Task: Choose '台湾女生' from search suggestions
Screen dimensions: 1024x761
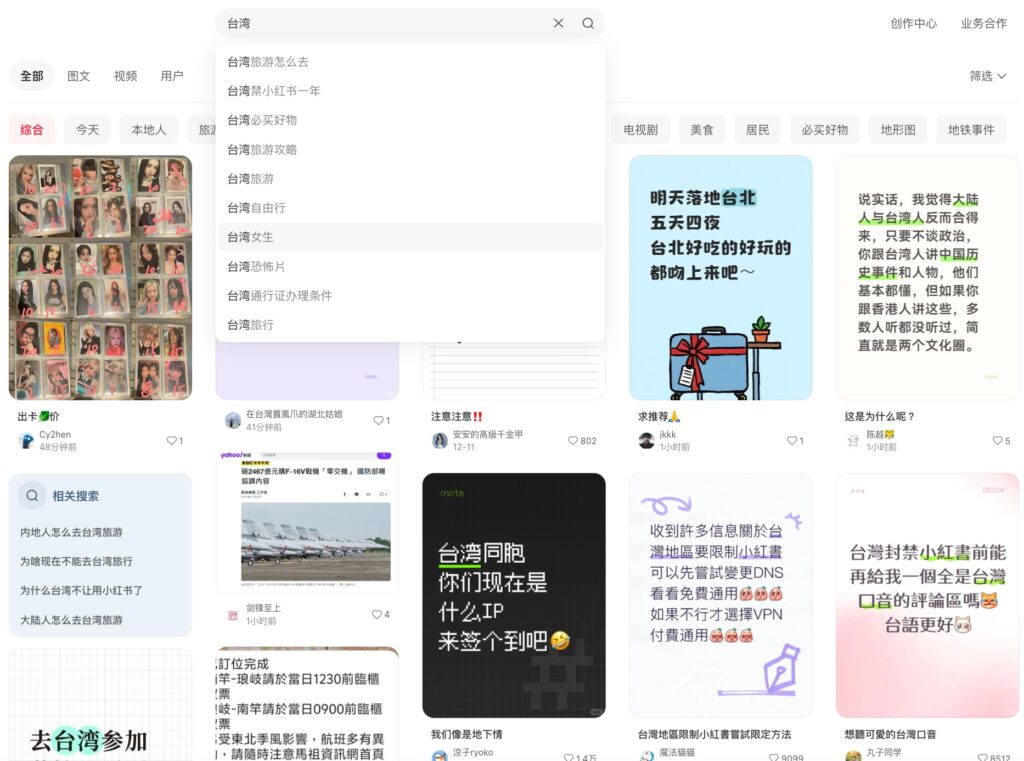Action: [x=250, y=237]
